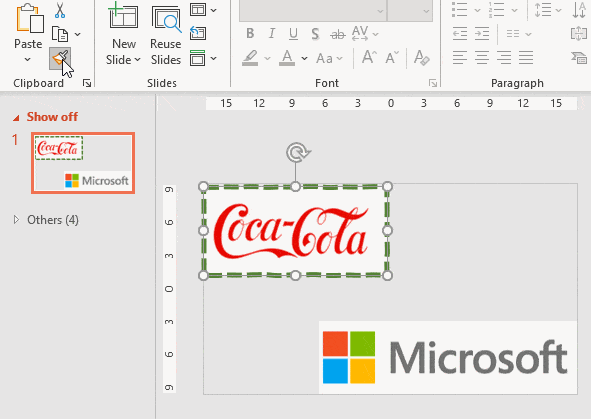591x419 pixels.
Task: Open the highlight color dropdown arrow
Action: (x=267, y=58)
